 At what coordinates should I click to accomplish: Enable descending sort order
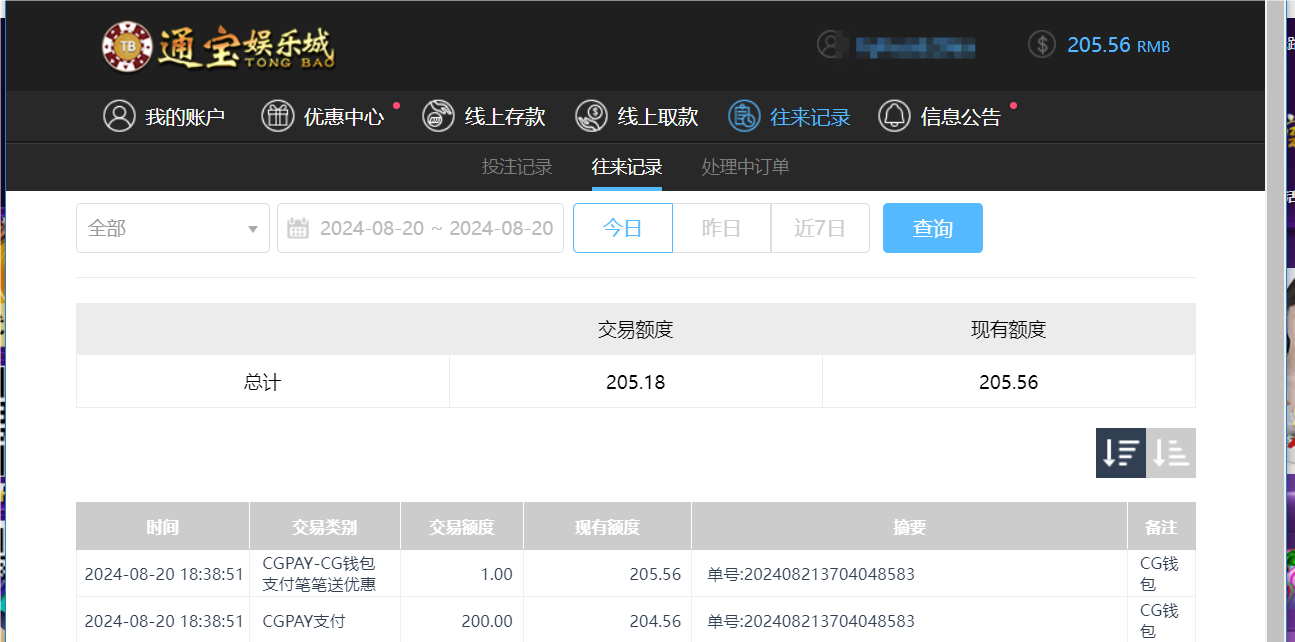tap(1120, 453)
